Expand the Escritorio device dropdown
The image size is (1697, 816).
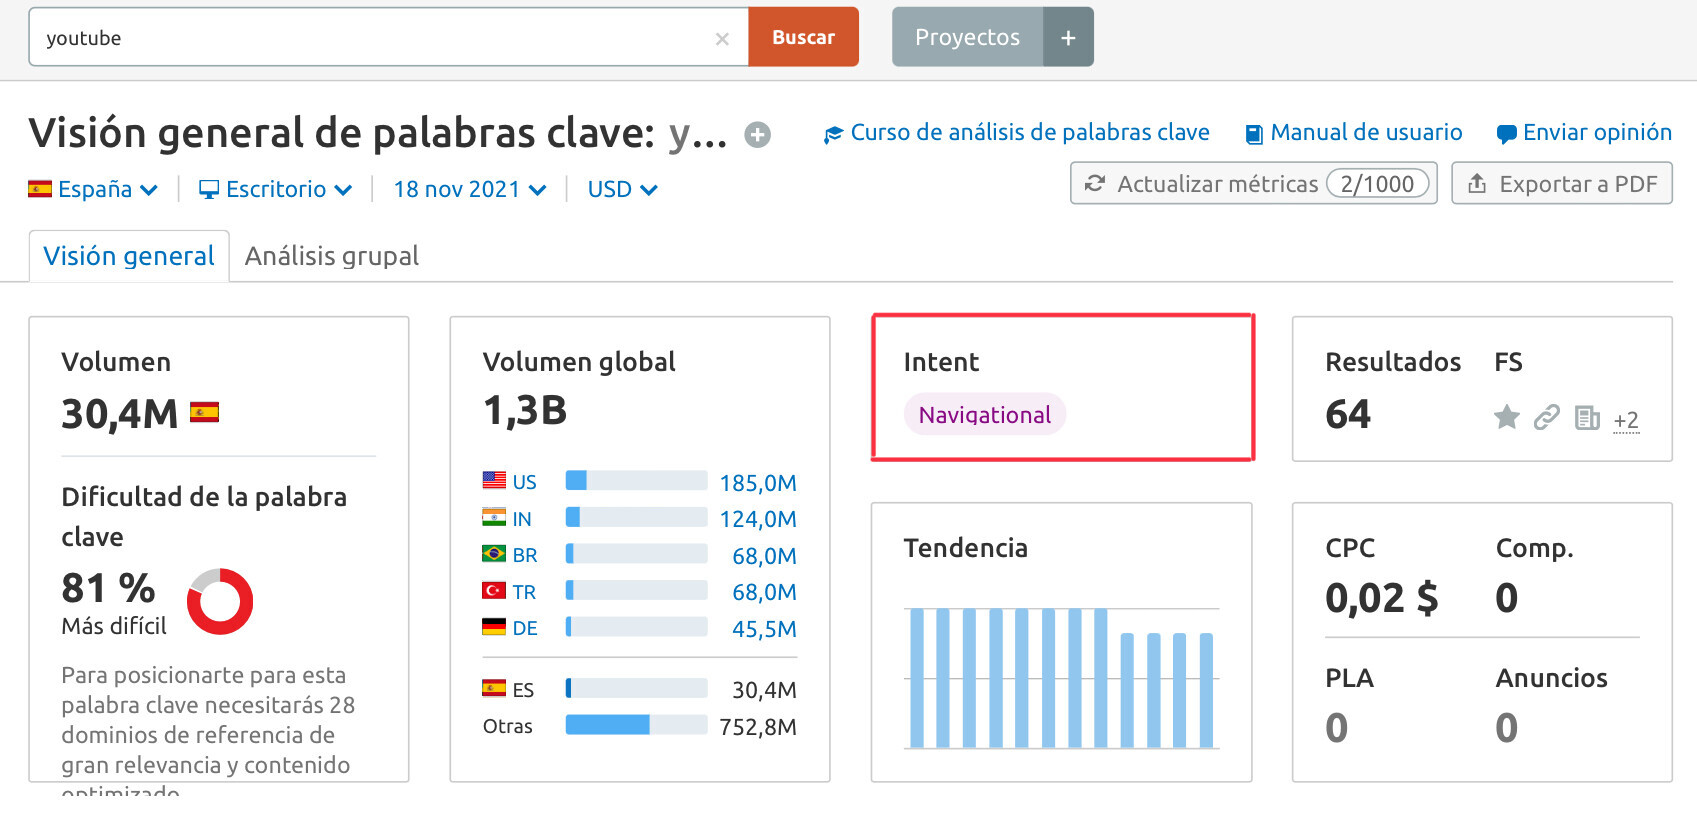pyautogui.click(x=275, y=189)
